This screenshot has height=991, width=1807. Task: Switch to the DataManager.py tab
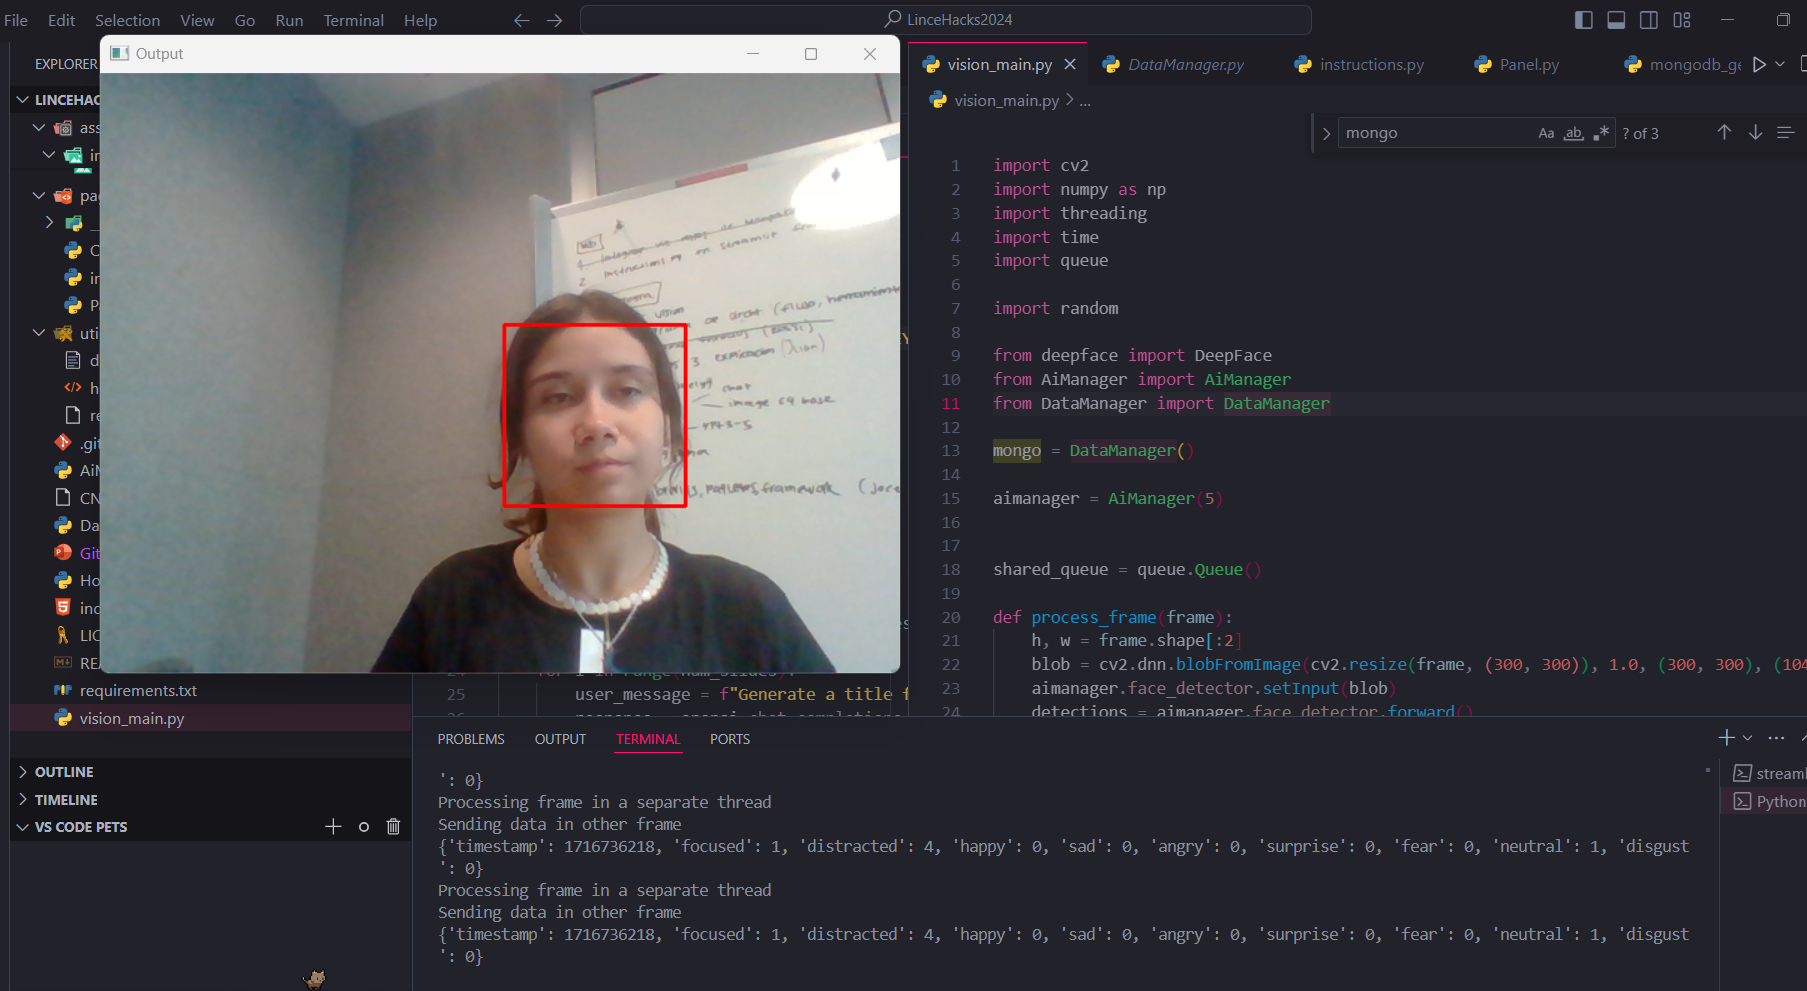pos(1185,64)
